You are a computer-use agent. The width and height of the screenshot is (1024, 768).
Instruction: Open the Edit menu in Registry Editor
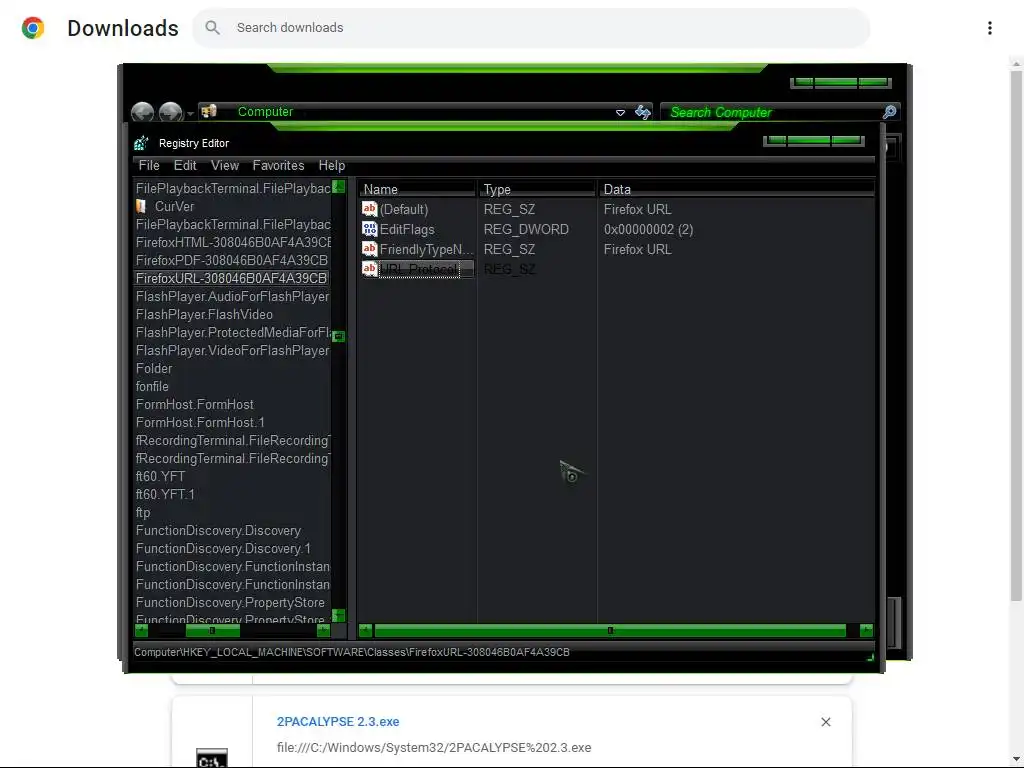[185, 166]
